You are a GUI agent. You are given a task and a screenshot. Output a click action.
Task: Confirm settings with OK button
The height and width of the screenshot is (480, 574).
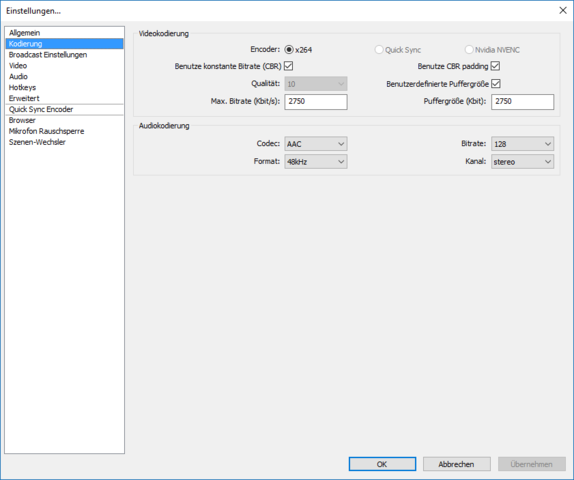coord(382,464)
